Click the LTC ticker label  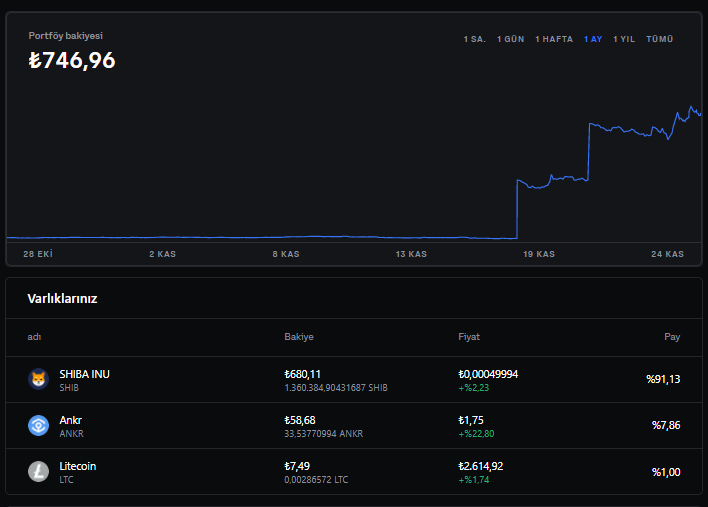(66, 480)
